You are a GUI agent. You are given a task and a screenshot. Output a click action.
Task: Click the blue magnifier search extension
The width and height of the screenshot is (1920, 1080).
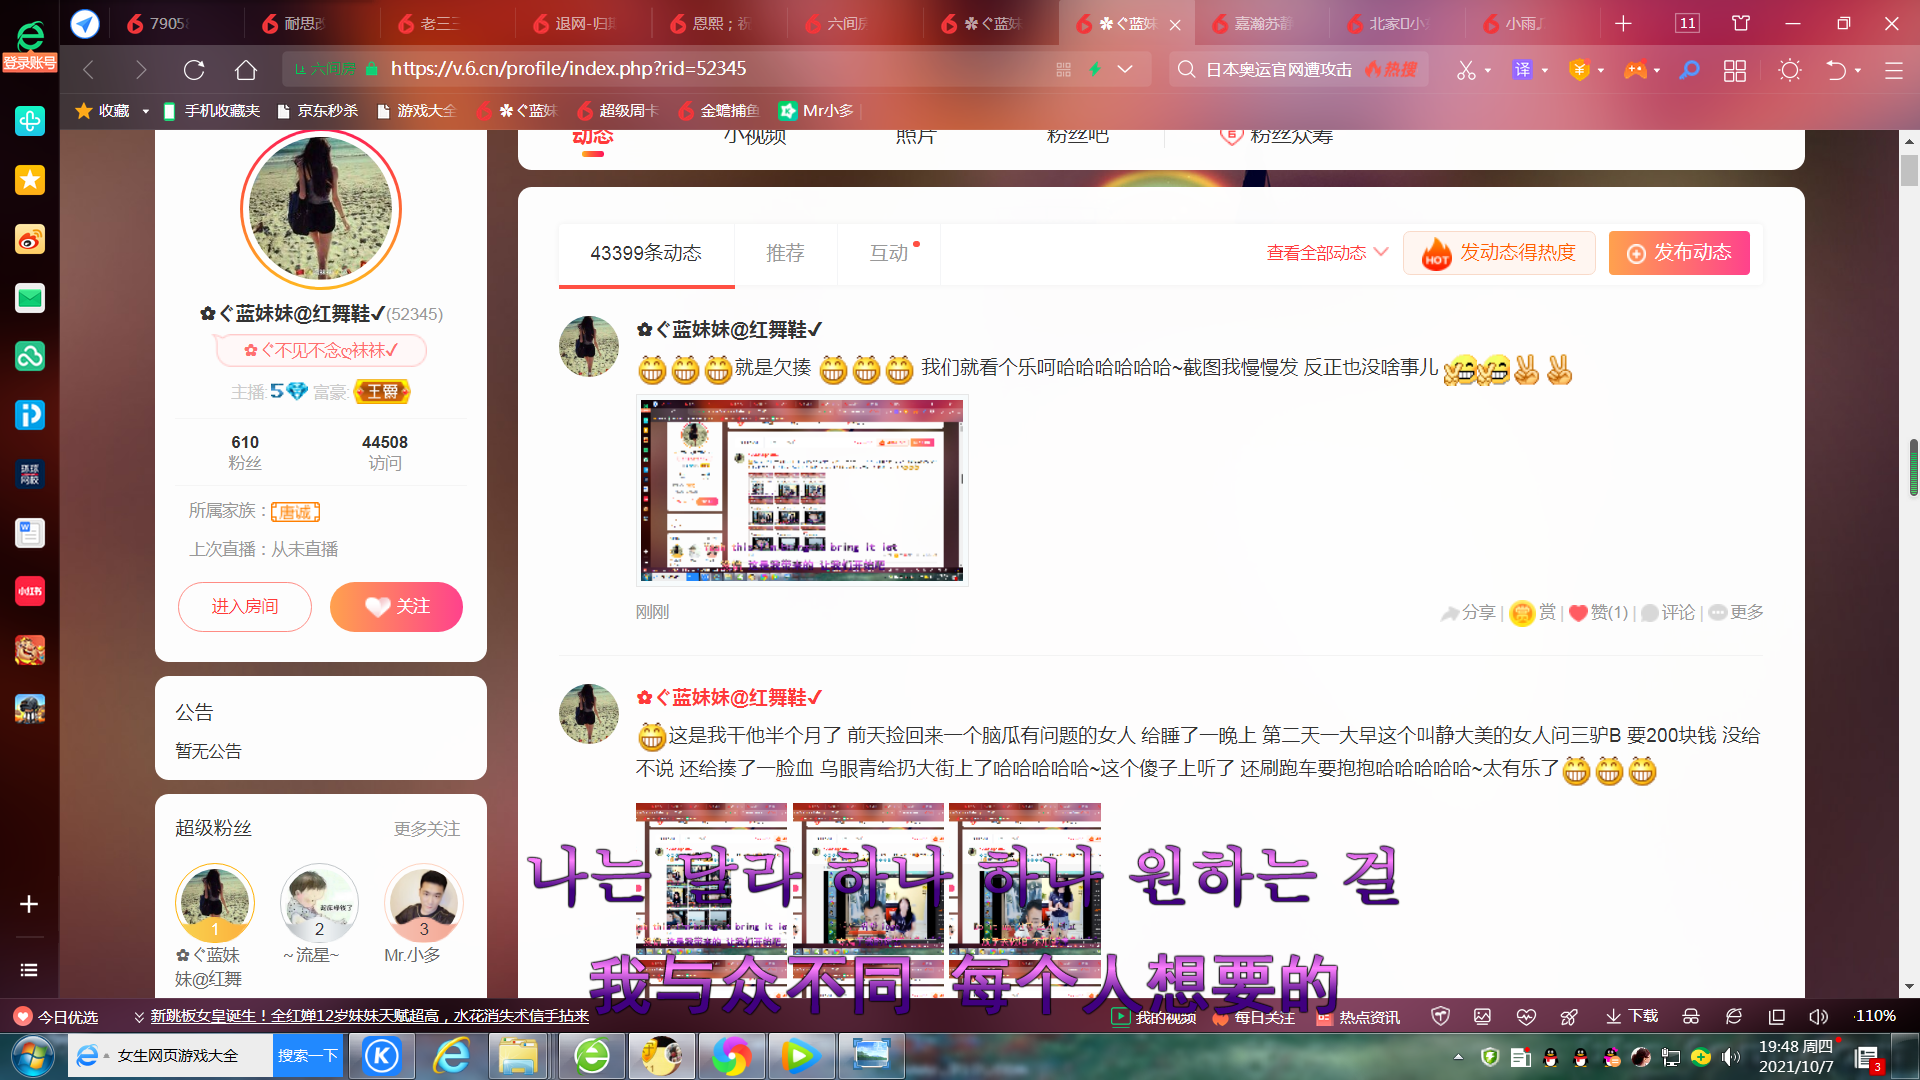tap(1690, 70)
